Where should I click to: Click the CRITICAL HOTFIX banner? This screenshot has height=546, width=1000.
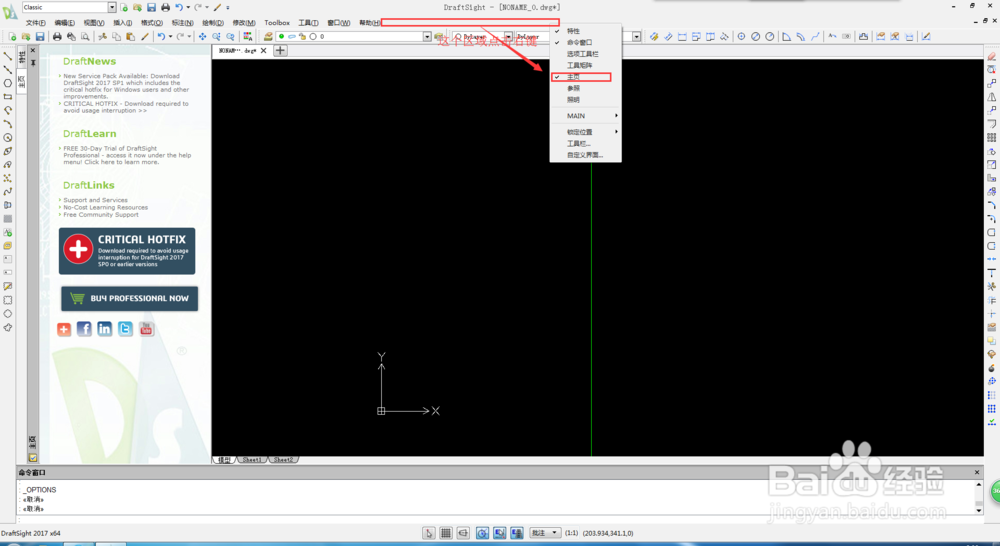click(x=127, y=251)
